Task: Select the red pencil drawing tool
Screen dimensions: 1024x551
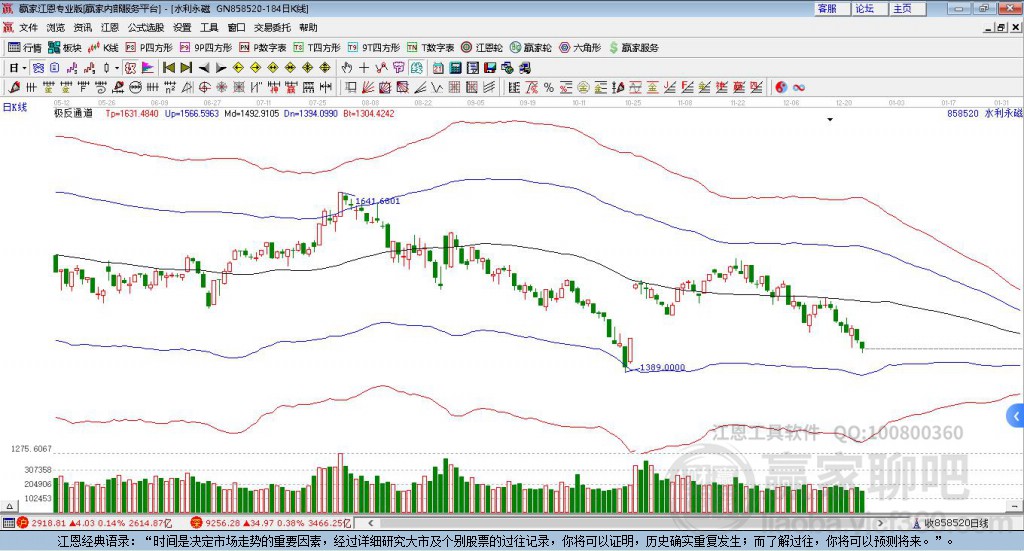Action: click(14, 87)
